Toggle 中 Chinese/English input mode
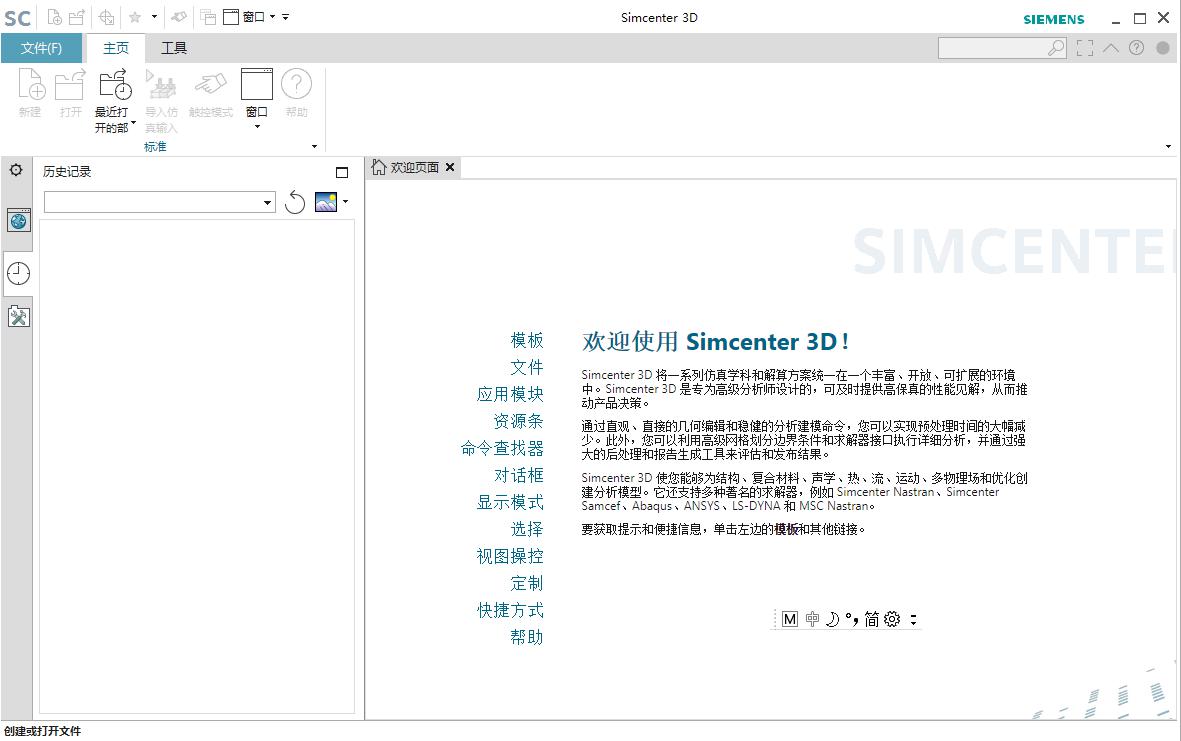 click(x=812, y=619)
